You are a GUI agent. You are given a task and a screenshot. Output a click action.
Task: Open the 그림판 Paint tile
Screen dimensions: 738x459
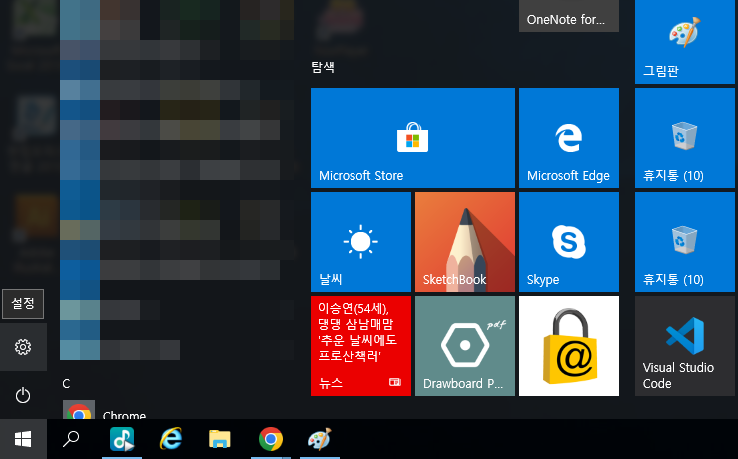[684, 42]
